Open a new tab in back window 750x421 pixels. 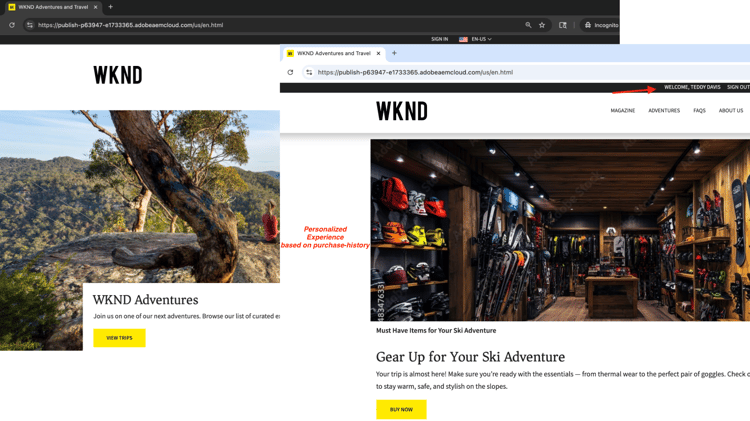click(x=110, y=7)
